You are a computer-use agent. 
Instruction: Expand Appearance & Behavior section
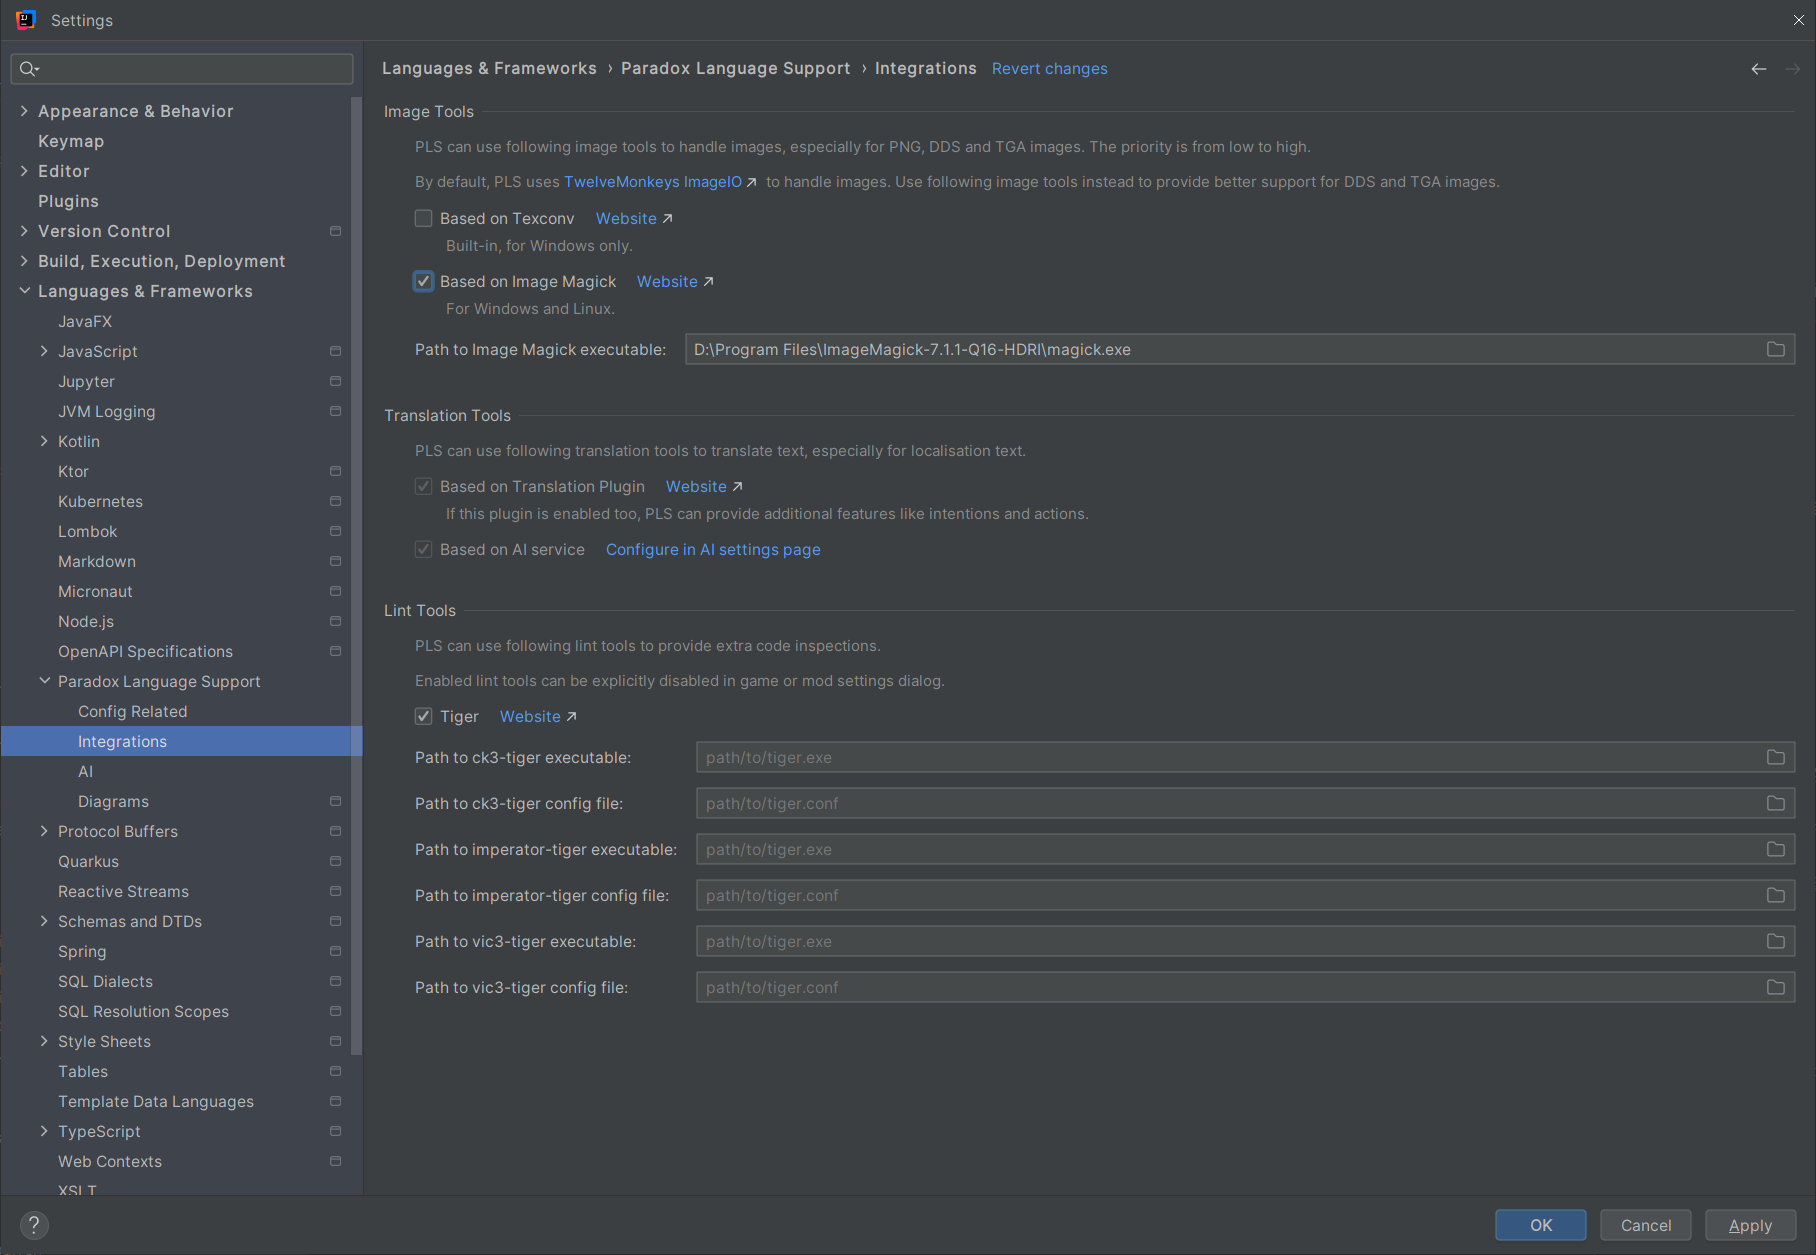[x=24, y=111]
